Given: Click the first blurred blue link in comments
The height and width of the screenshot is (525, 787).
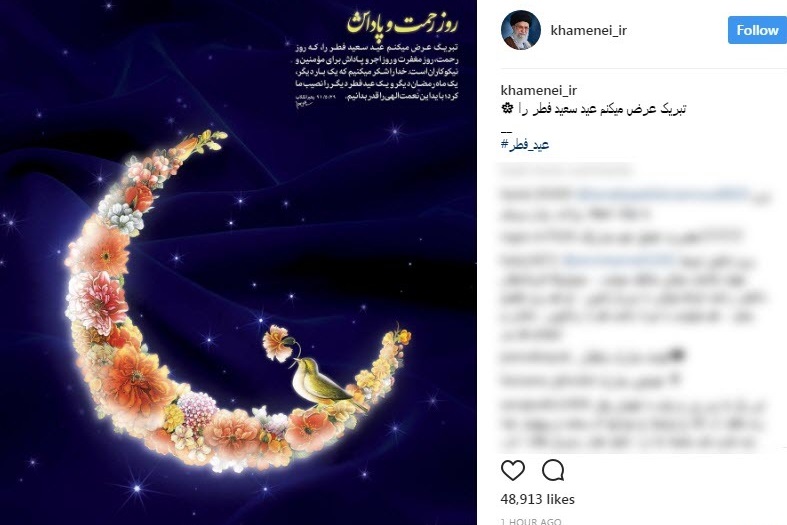Looking at the screenshot, I should point(663,194).
